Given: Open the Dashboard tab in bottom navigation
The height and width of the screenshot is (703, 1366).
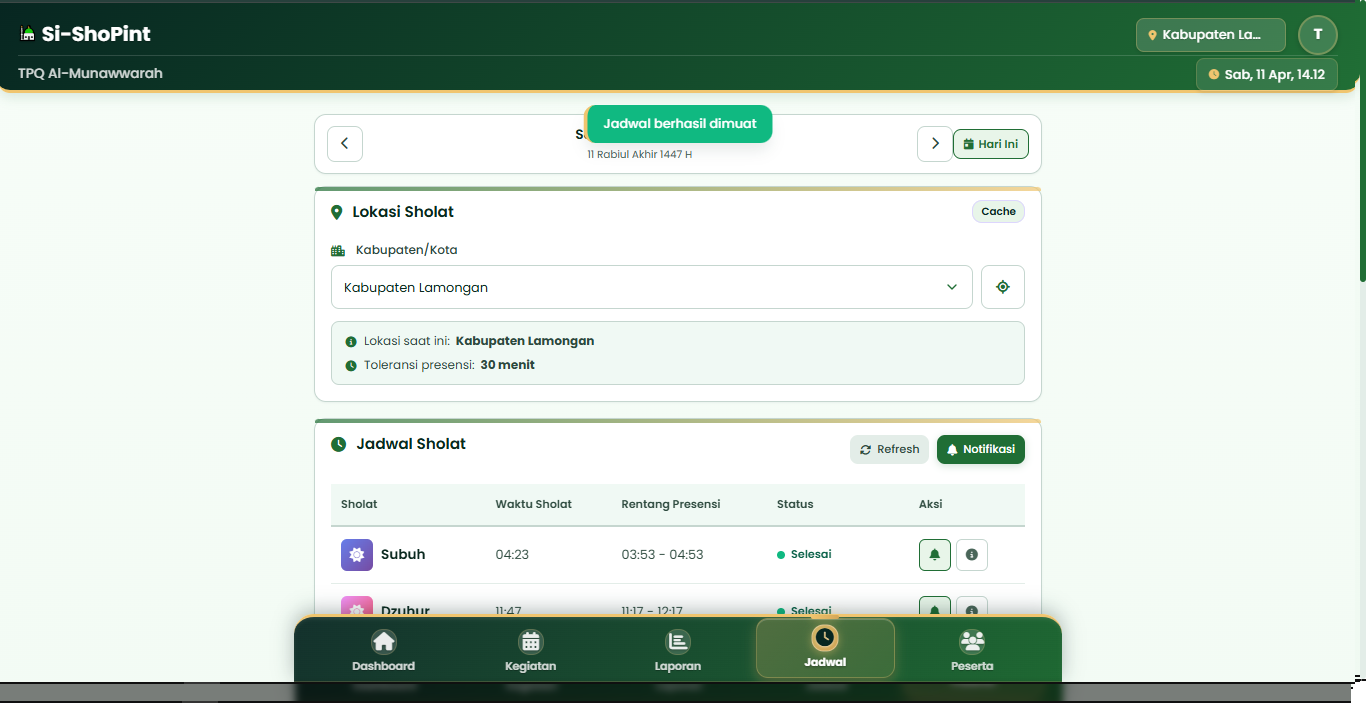Looking at the screenshot, I should pyautogui.click(x=383, y=650).
